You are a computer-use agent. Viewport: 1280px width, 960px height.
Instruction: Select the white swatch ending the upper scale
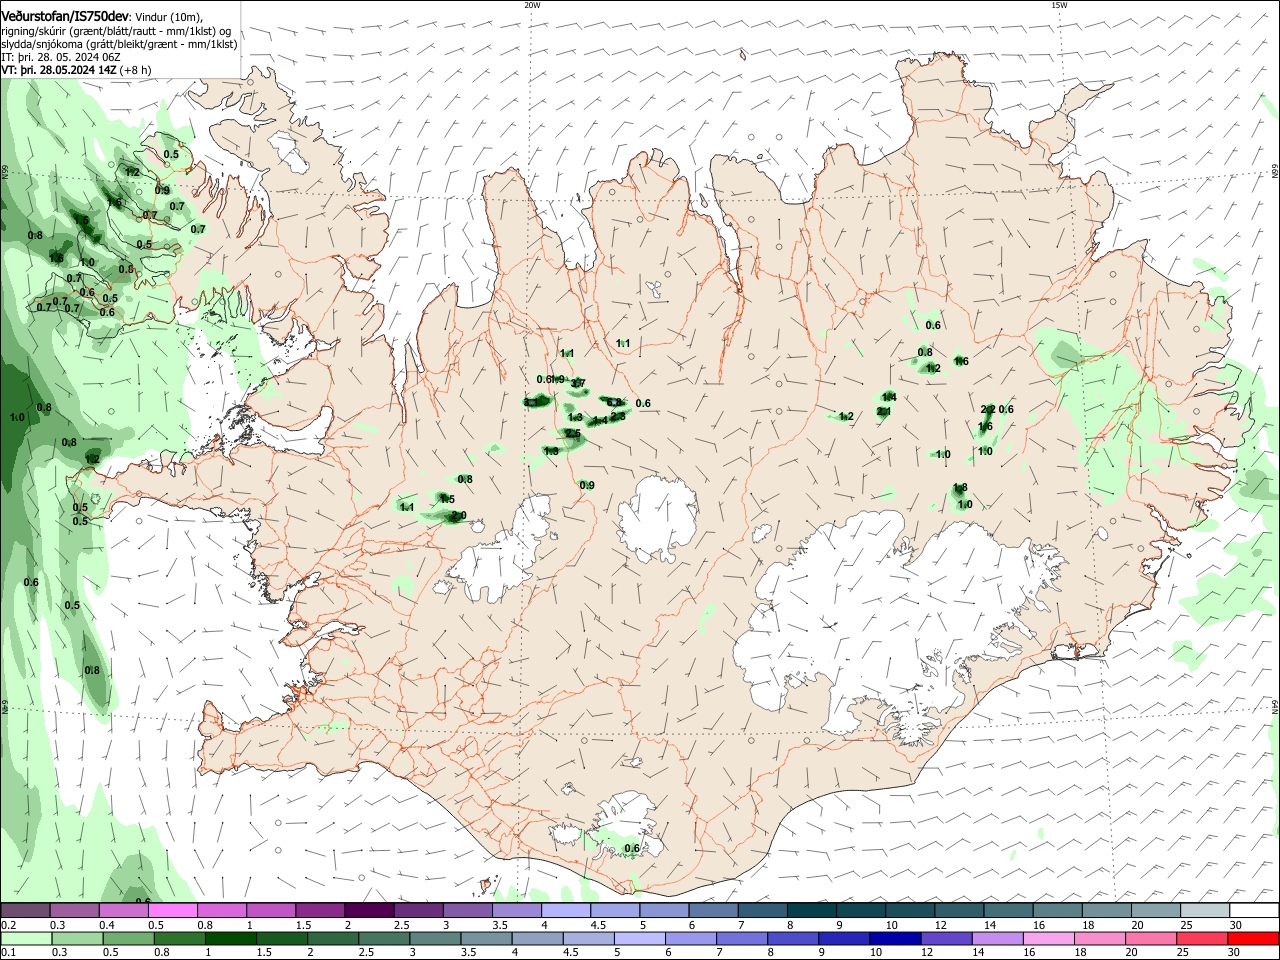tap(1254, 910)
